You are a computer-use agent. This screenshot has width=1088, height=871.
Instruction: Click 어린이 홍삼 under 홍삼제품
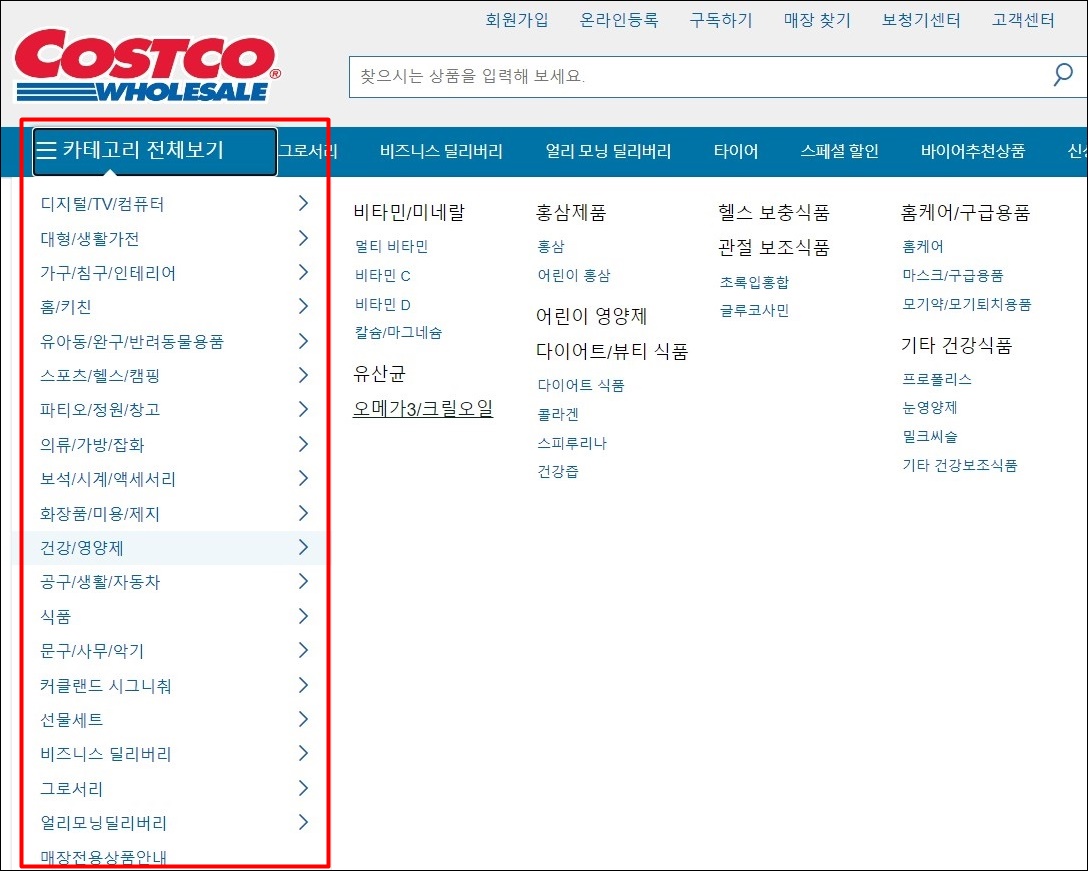[x=572, y=274]
